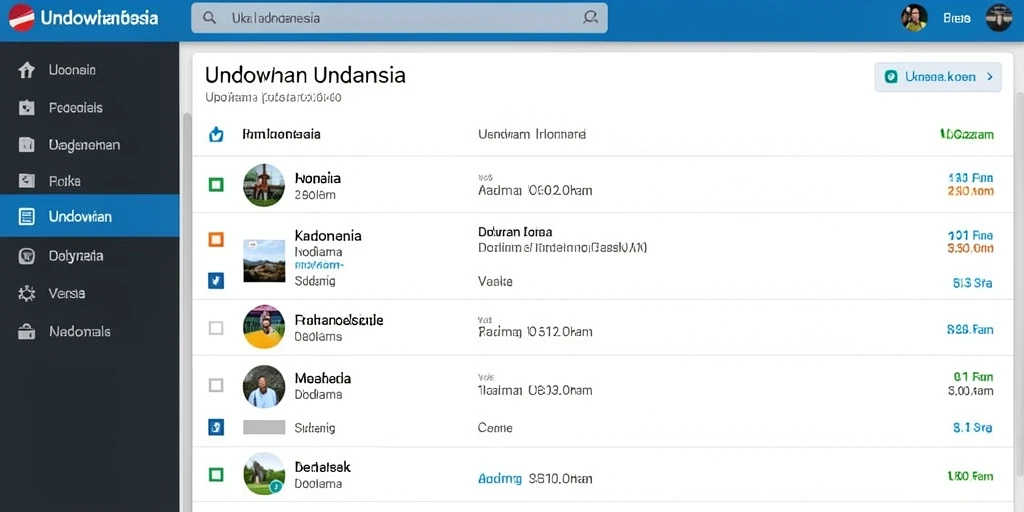1024x512 pixels.
Task: Click the Ukneaa.koen button
Action: click(x=937, y=77)
